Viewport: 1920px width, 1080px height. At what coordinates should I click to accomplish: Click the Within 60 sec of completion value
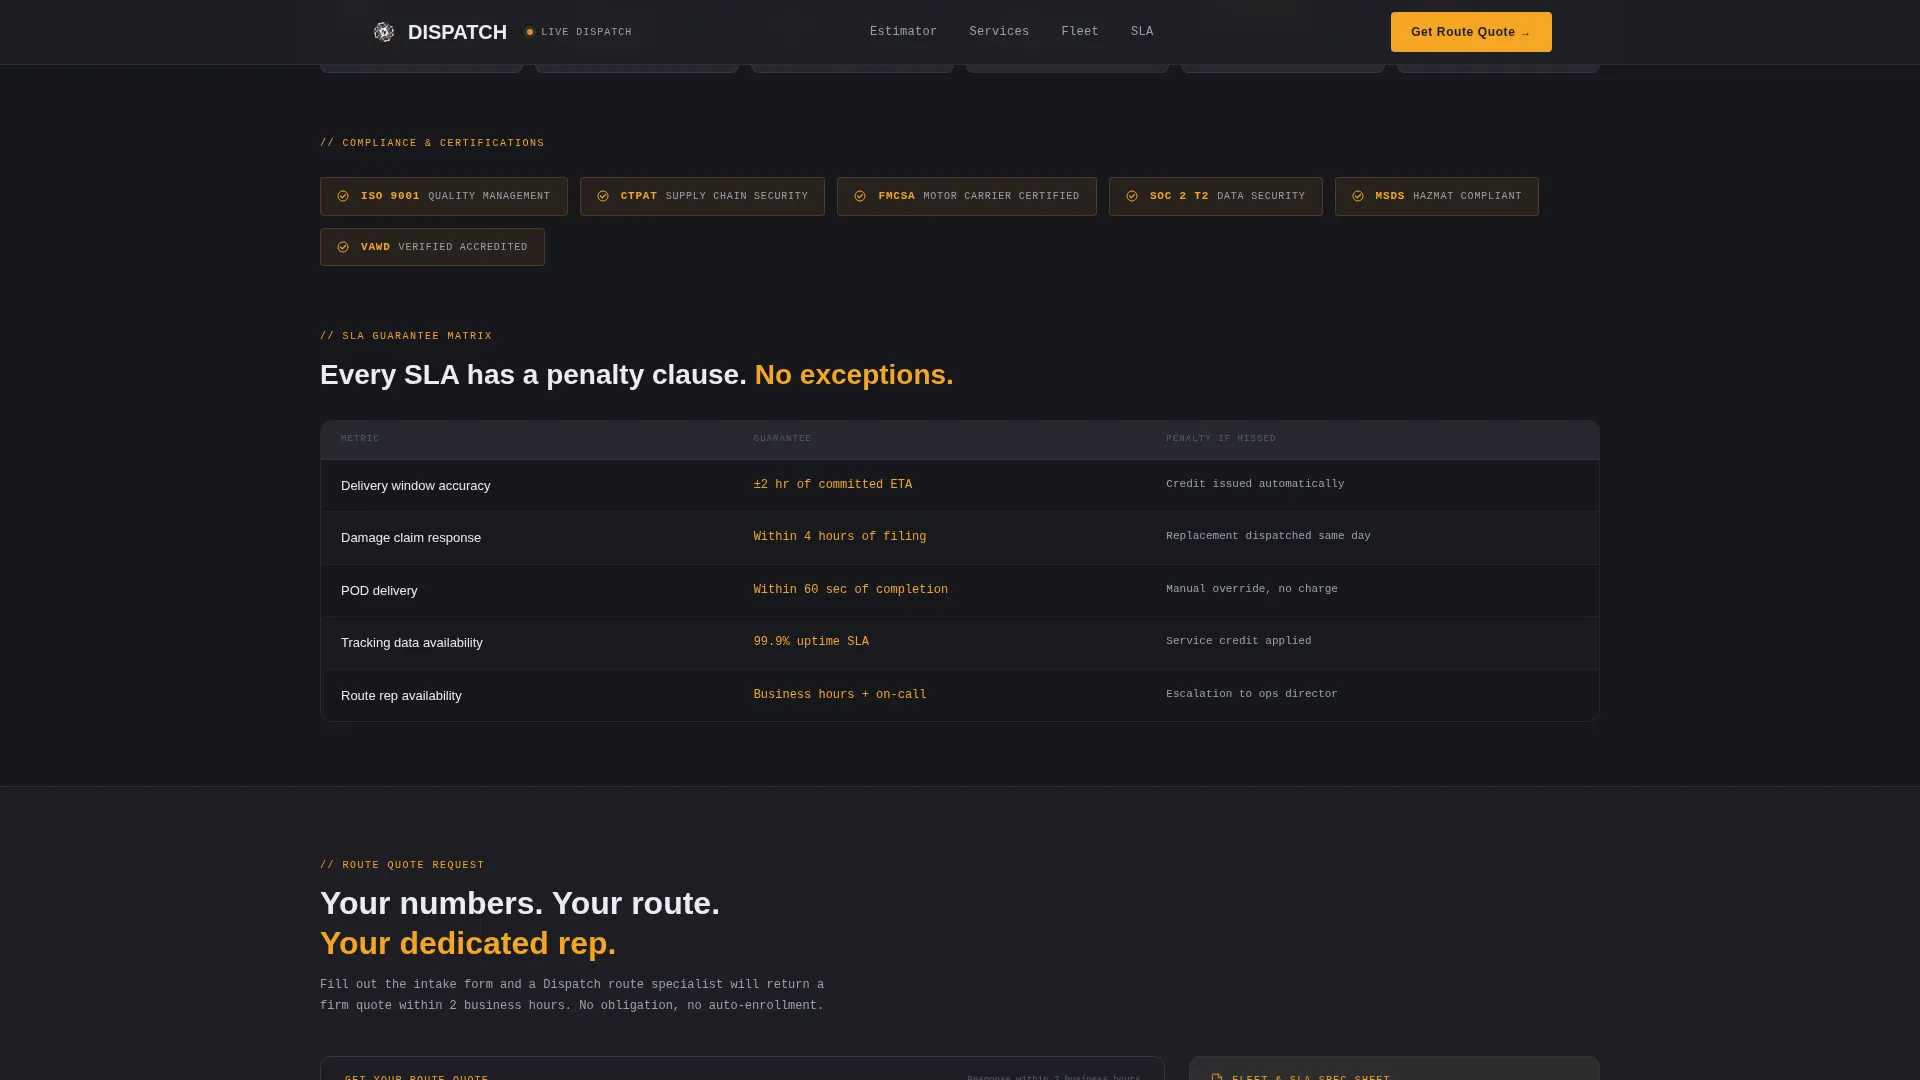tap(851, 590)
